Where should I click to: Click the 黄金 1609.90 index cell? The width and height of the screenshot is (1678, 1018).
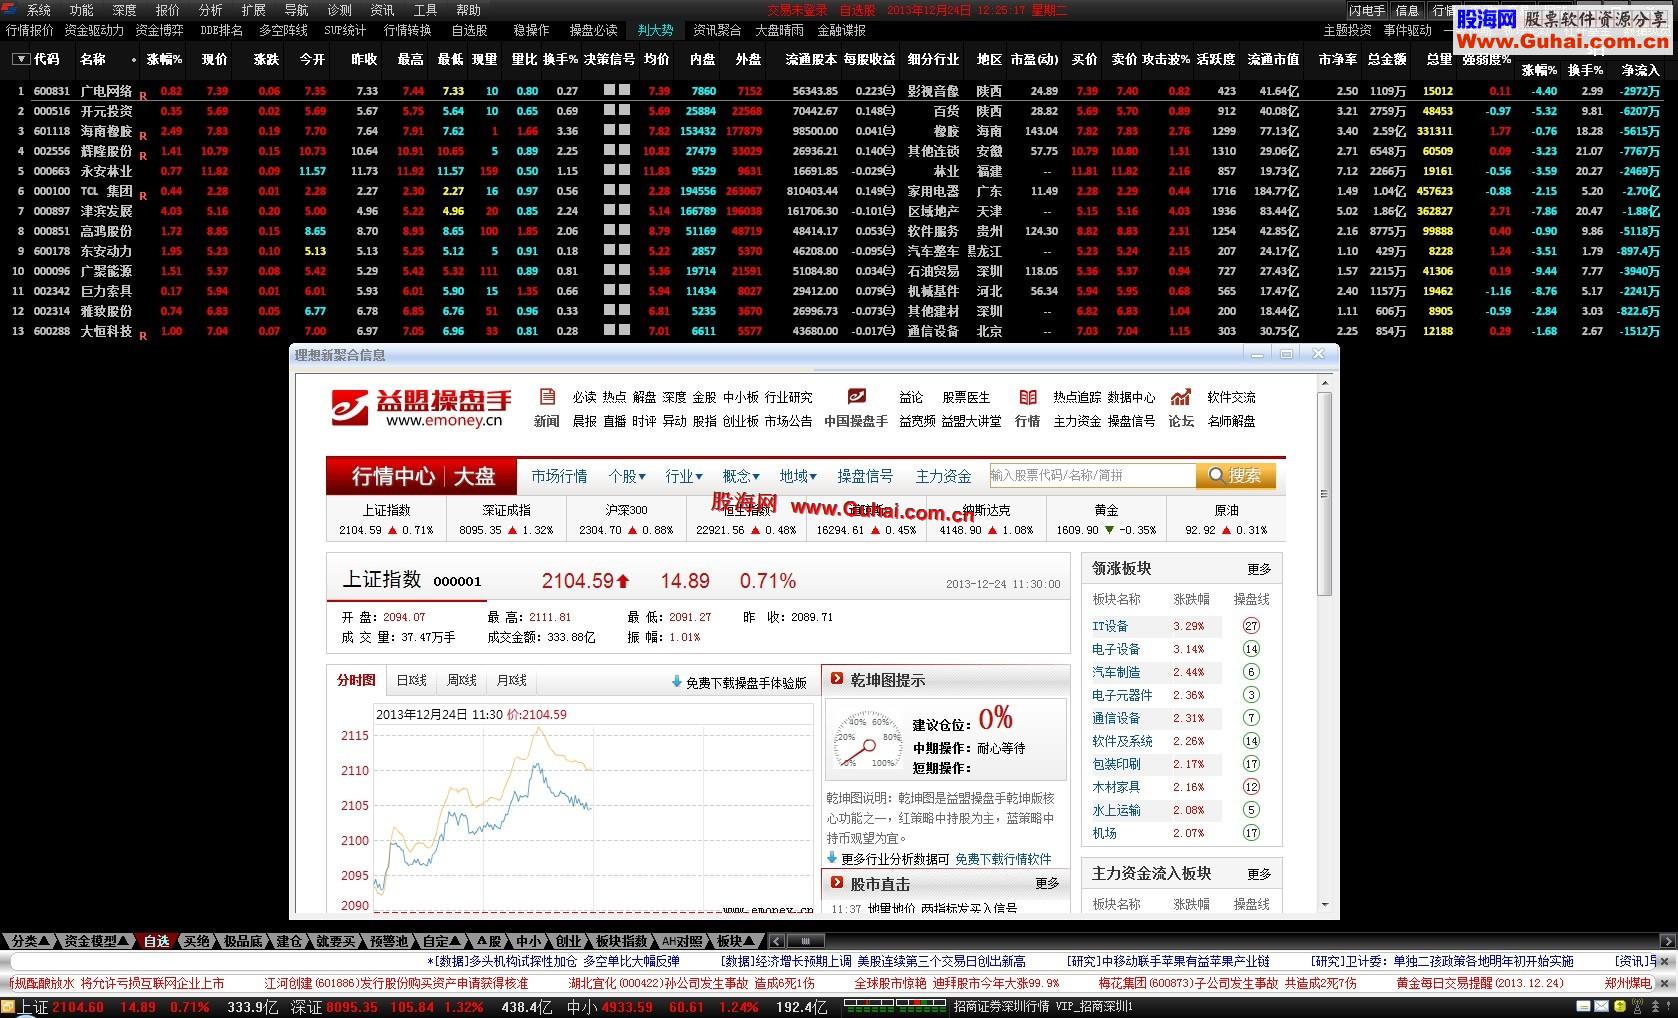click(1106, 519)
